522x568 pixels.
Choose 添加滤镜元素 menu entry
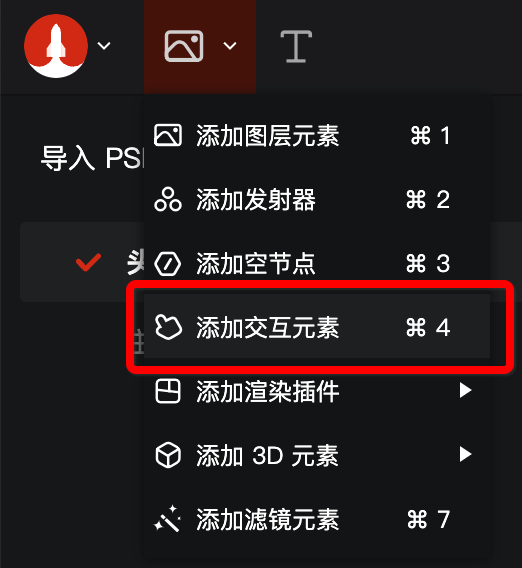[317, 519]
